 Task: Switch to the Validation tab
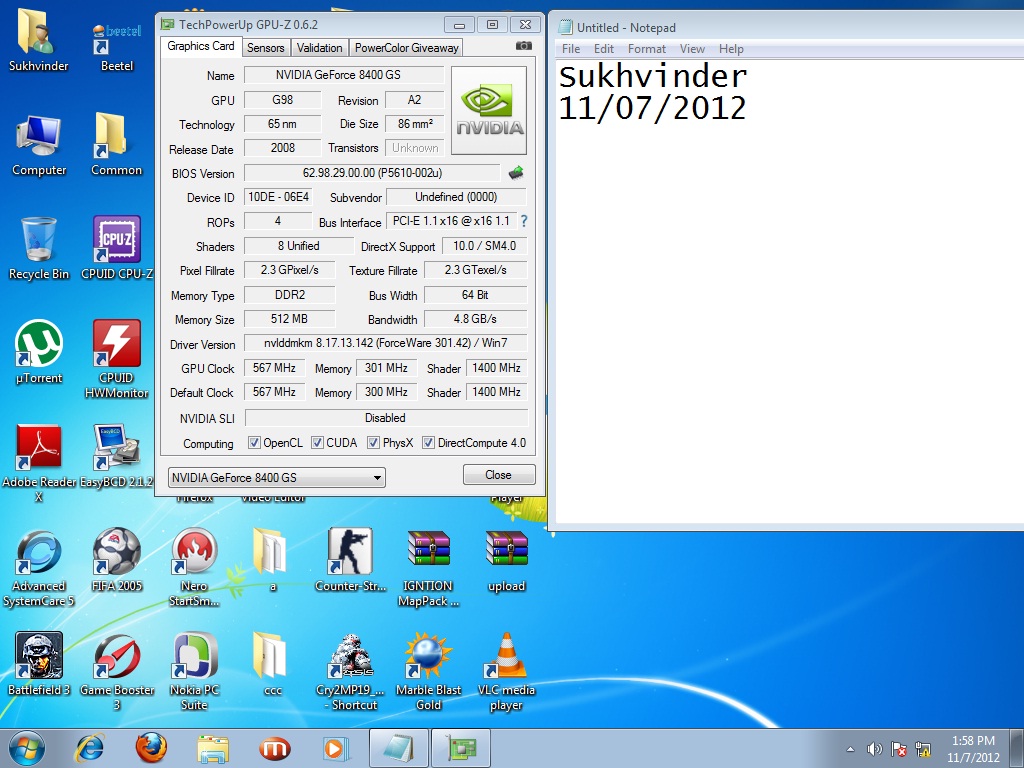(x=319, y=48)
